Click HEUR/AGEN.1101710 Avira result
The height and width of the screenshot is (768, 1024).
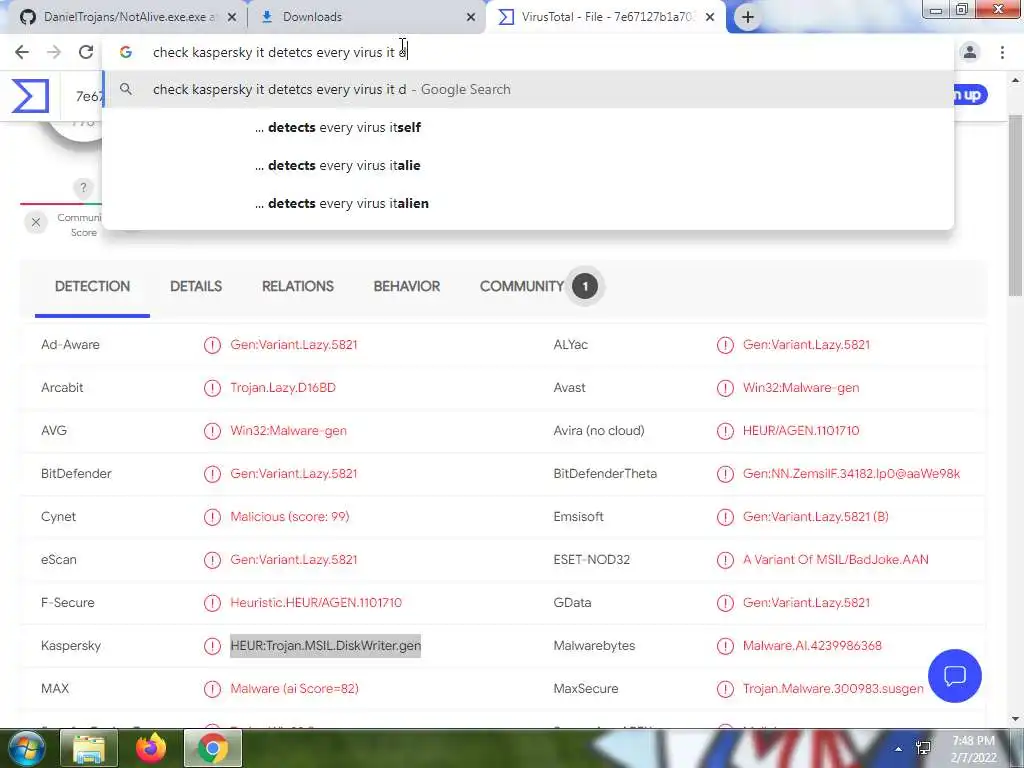801,431
